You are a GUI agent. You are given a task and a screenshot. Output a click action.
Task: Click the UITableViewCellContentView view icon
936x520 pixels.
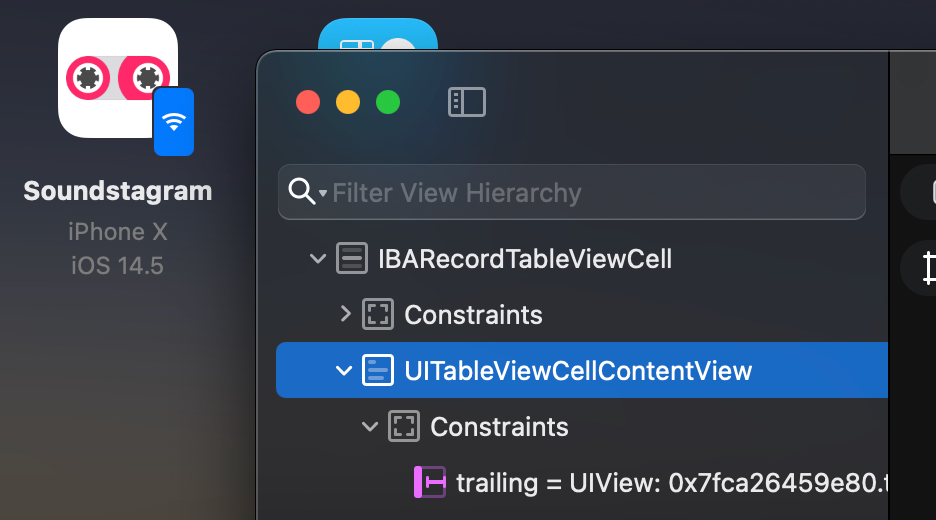[378, 370]
